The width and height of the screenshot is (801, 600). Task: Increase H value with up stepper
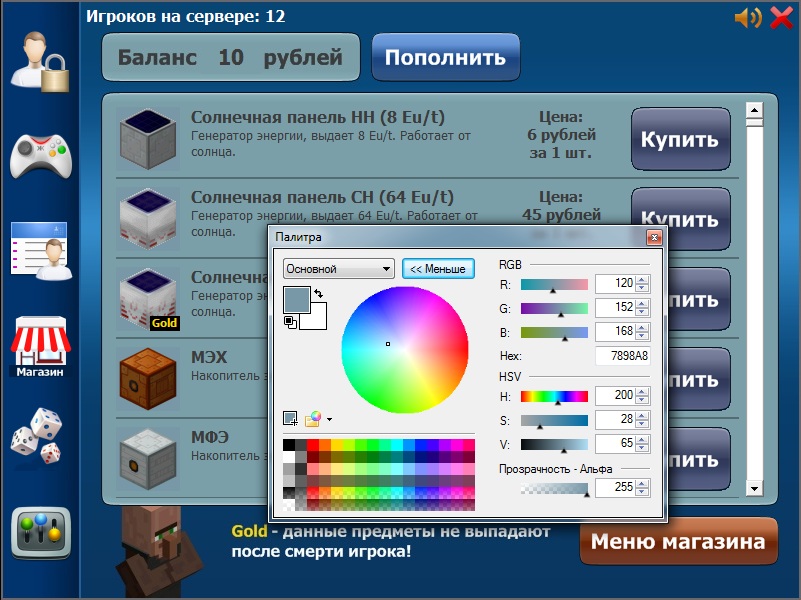pyautogui.click(x=643, y=391)
